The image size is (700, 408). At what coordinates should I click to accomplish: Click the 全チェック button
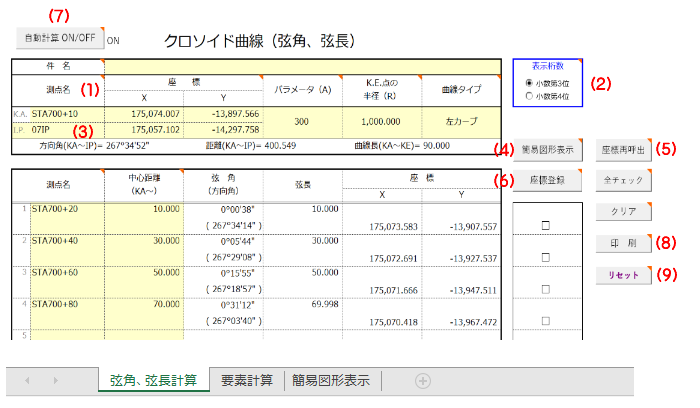click(626, 180)
